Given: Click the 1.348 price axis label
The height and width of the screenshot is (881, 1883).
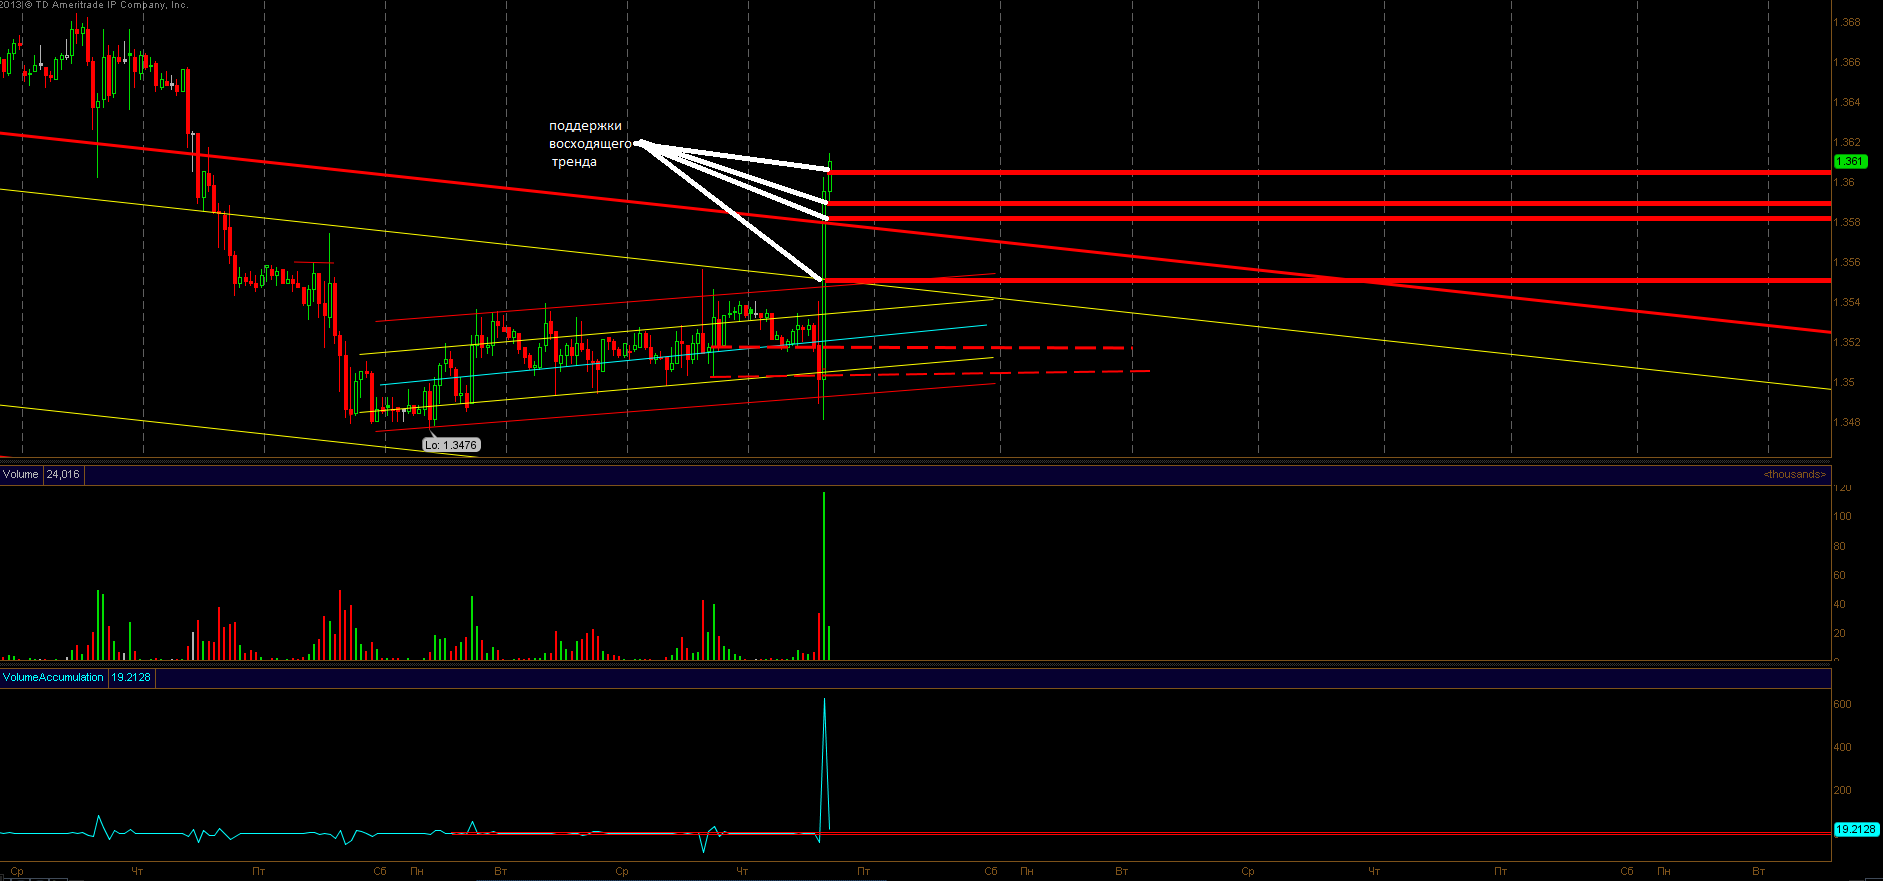Looking at the screenshot, I should tap(1847, 422).
